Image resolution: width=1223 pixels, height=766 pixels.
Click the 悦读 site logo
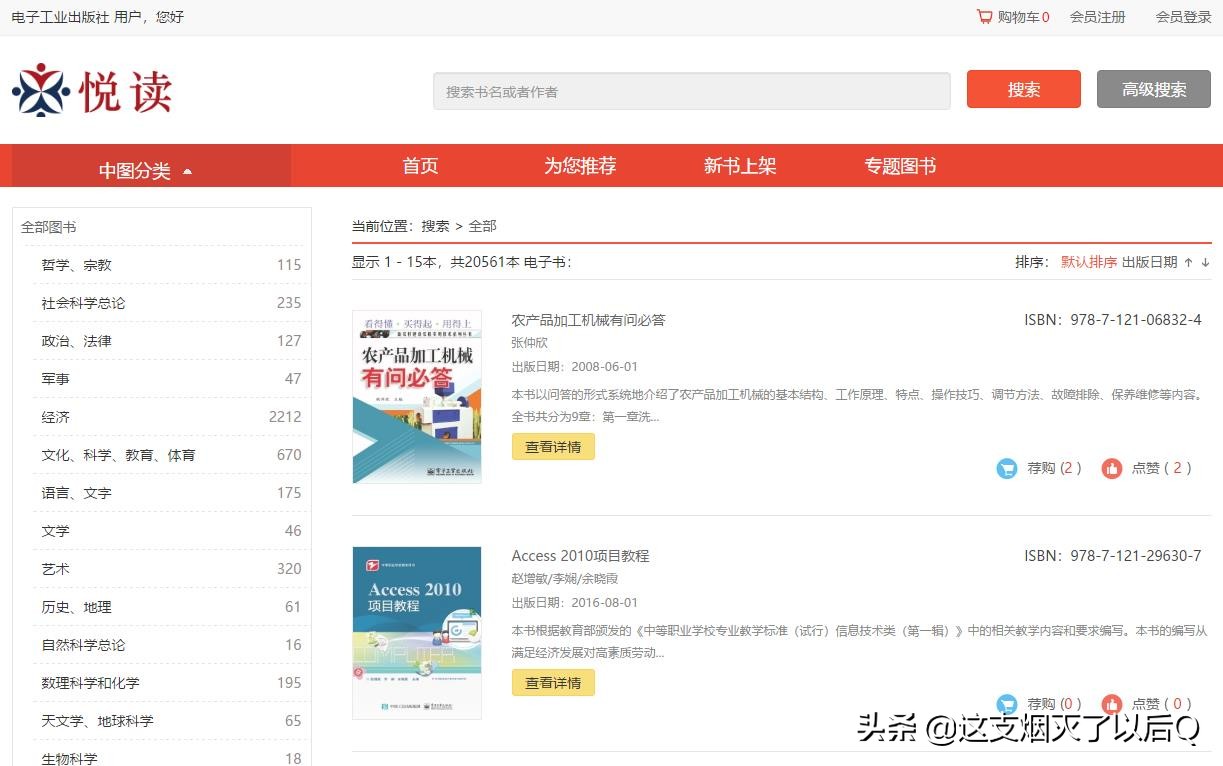tap(91, 90)
